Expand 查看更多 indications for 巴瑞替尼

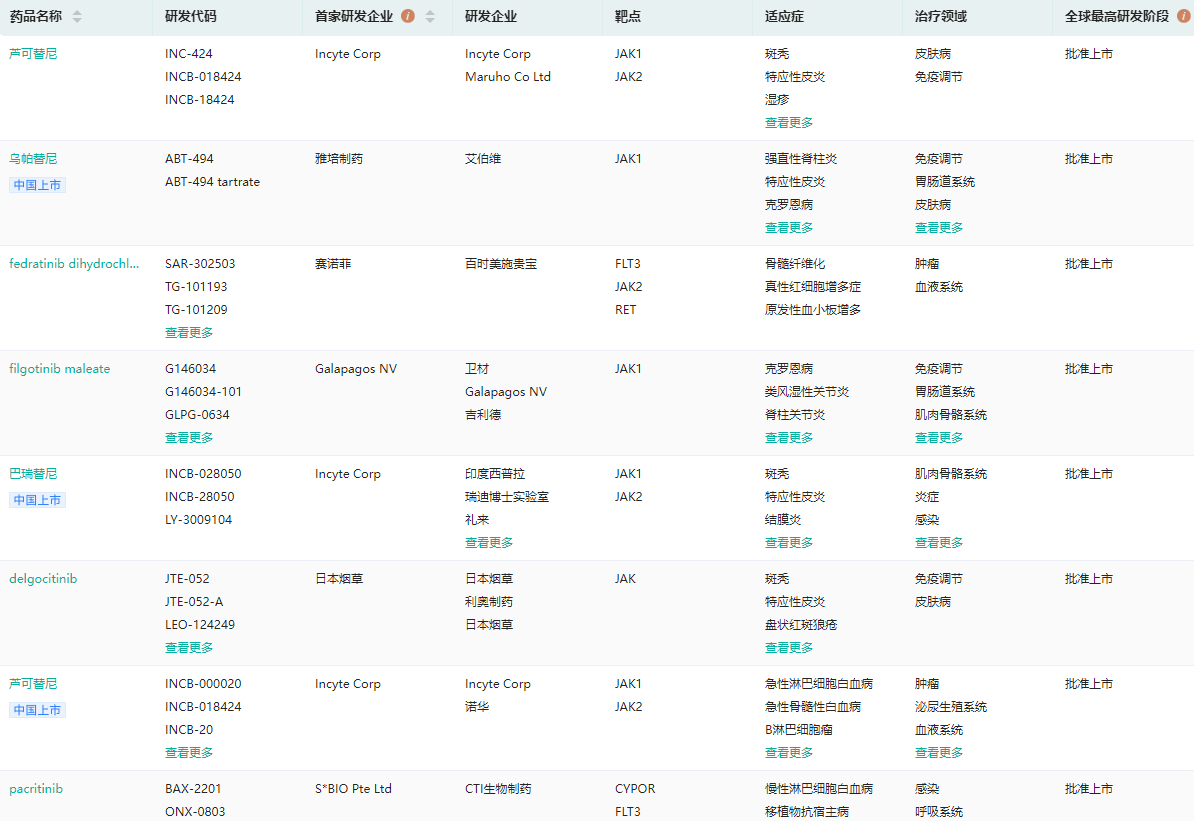789,543
